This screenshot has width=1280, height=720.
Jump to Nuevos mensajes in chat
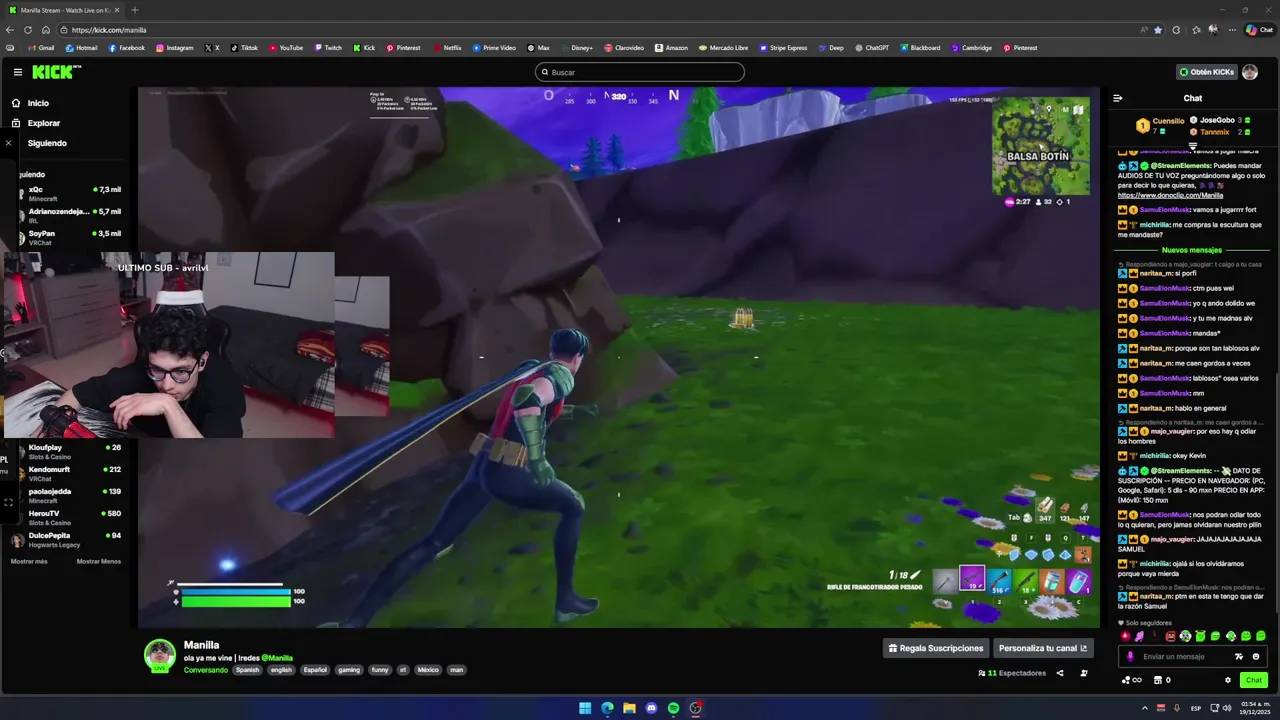point(1192,250)
